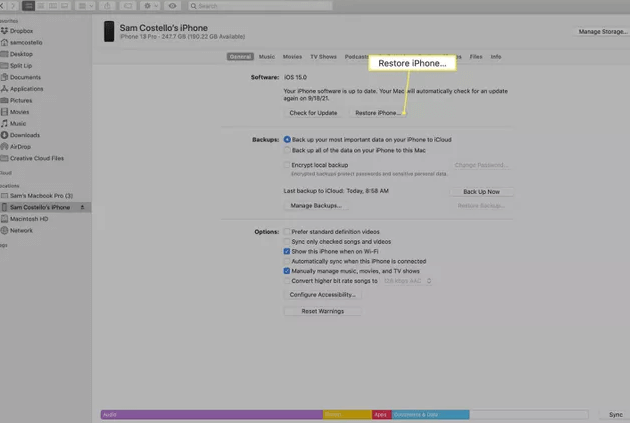Switch Finder to gallery view
The height and width of the screenshot is (423, 630).
[65, 6]
